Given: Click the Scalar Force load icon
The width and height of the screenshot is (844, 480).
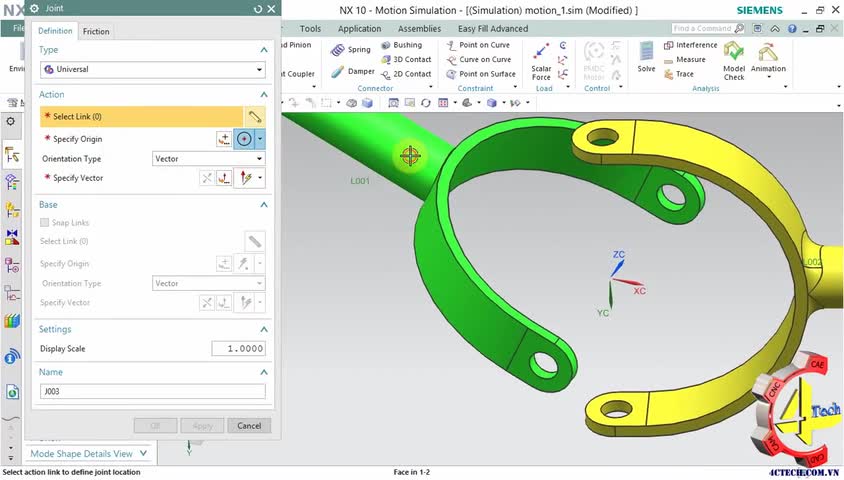Looking at the screenshot, I should (x=541, y=51).
